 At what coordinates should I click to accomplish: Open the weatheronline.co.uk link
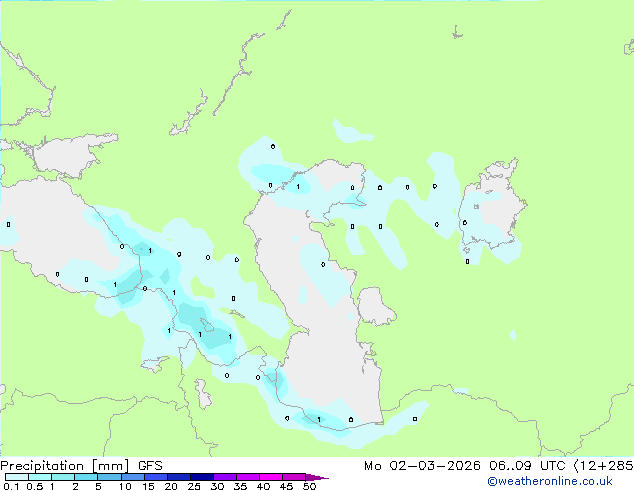550,481
